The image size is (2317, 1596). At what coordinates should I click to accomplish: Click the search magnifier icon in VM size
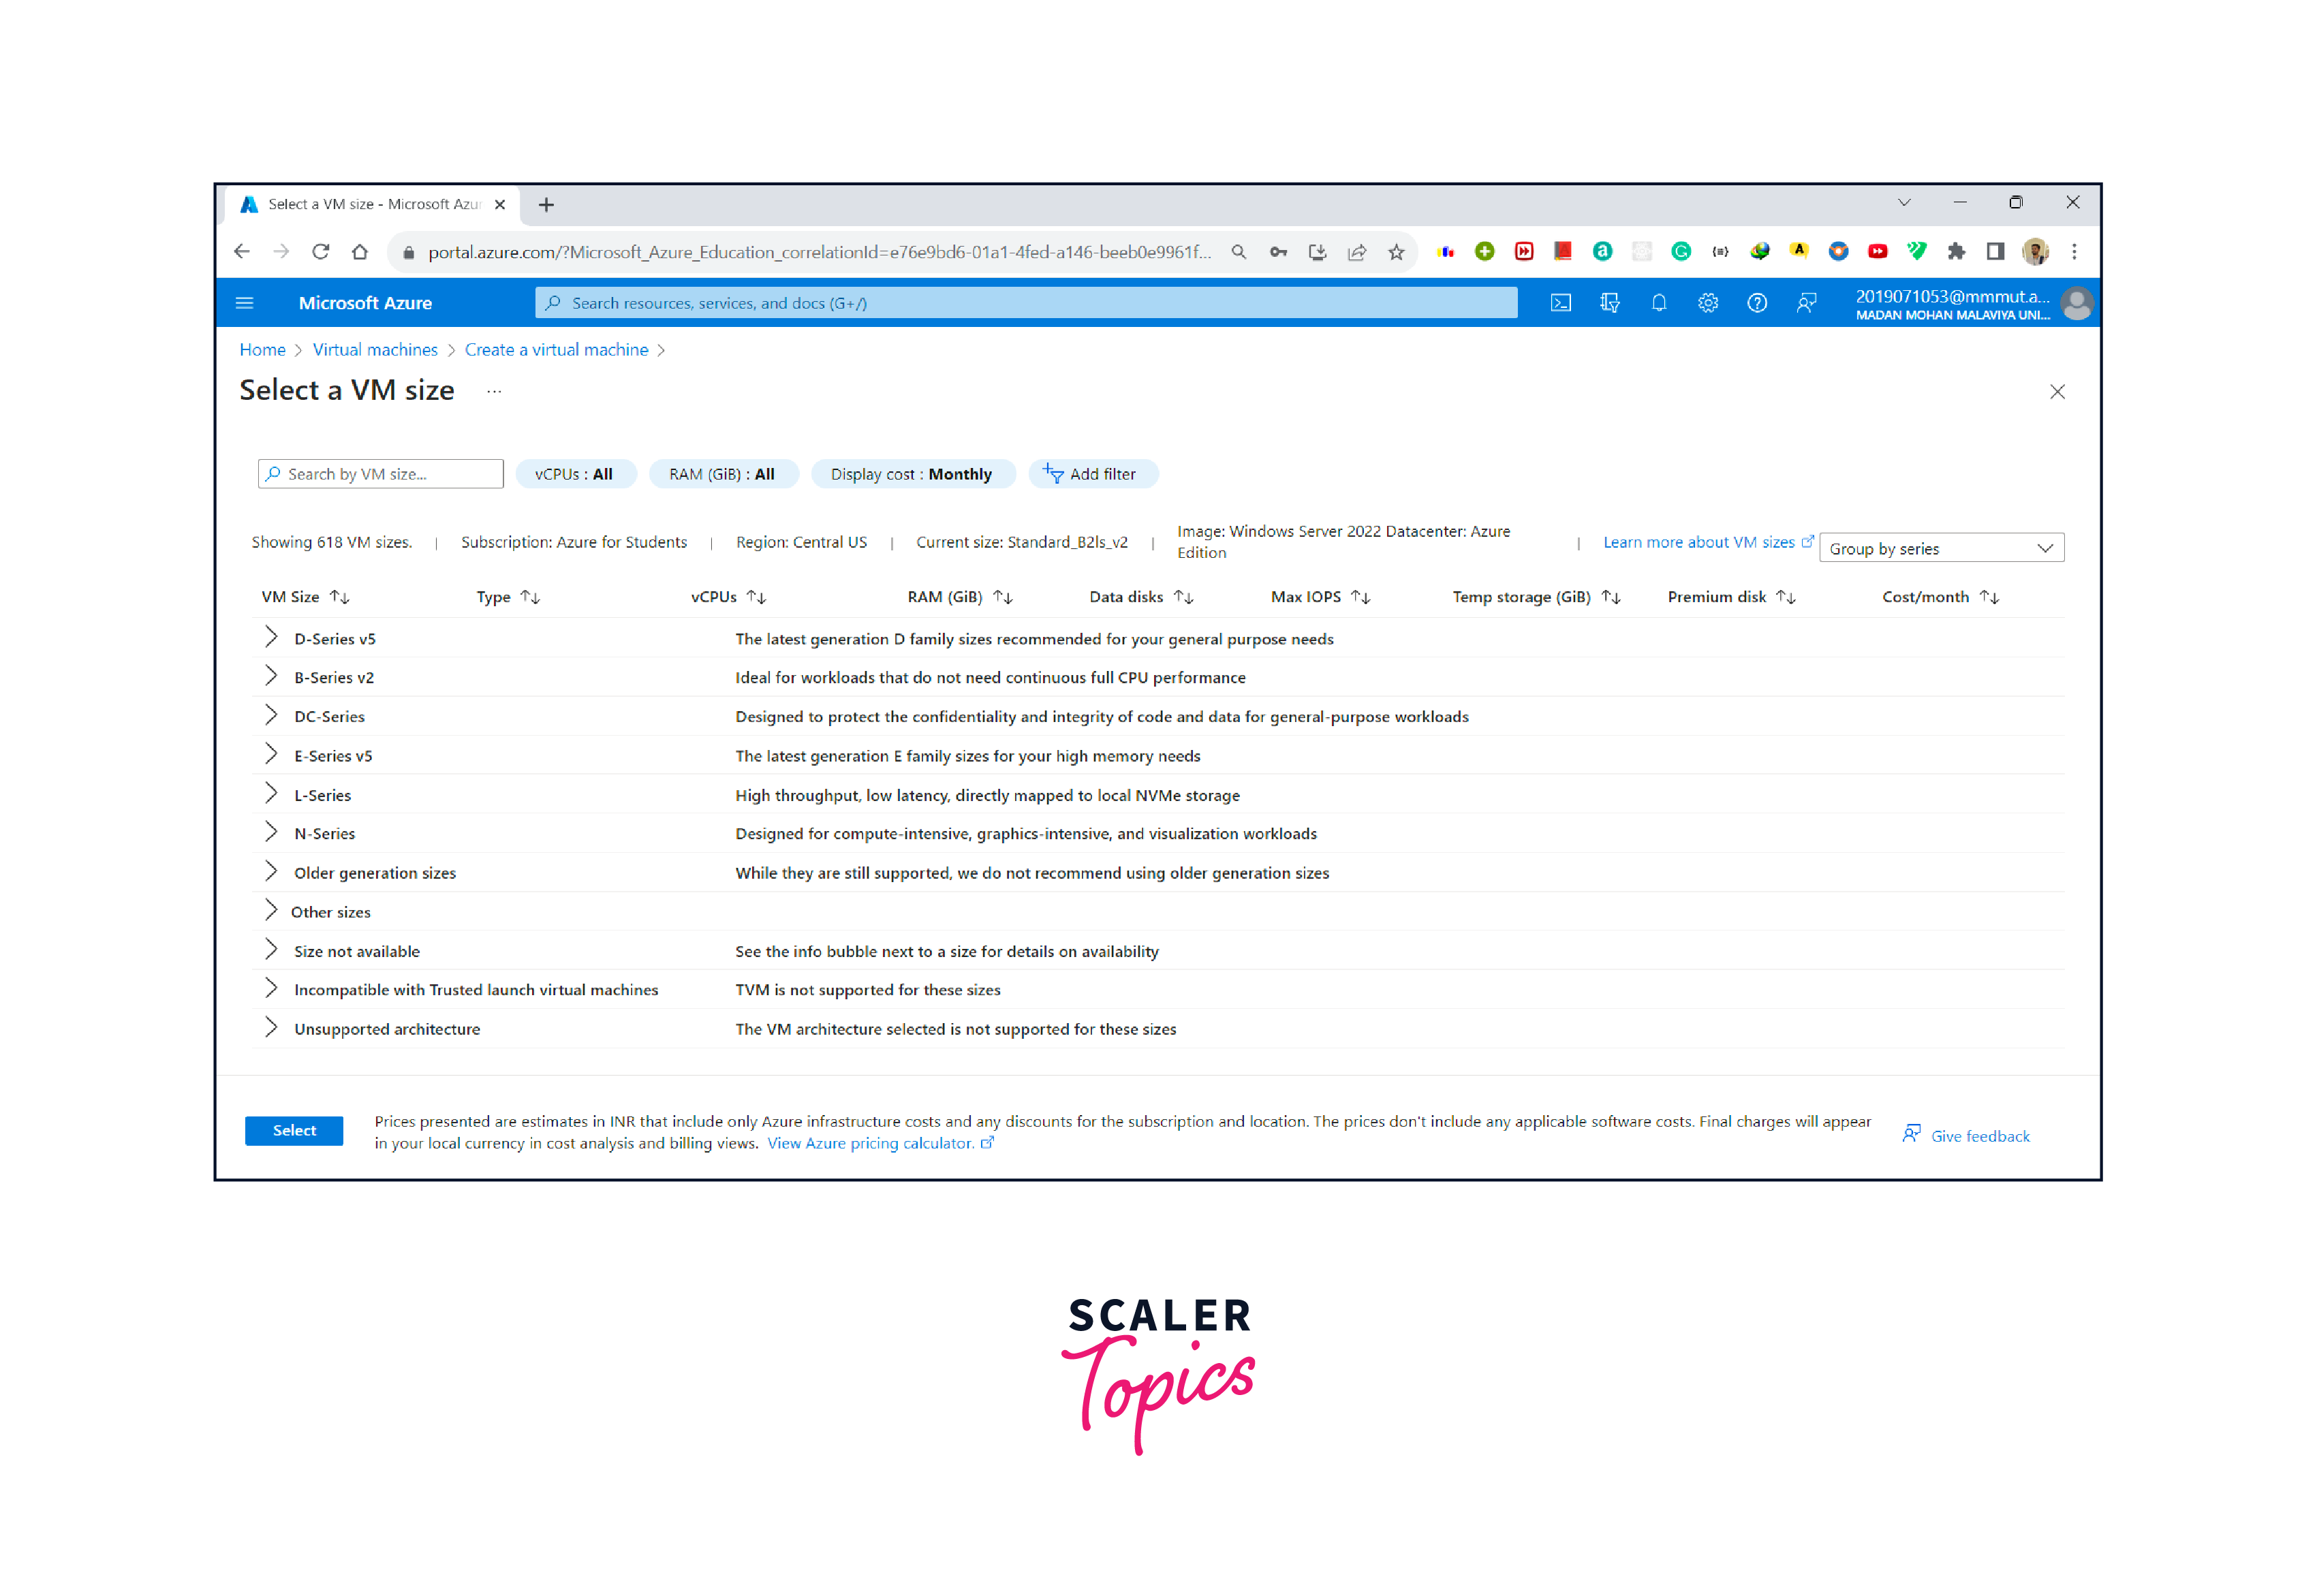[x=269, y=471]
